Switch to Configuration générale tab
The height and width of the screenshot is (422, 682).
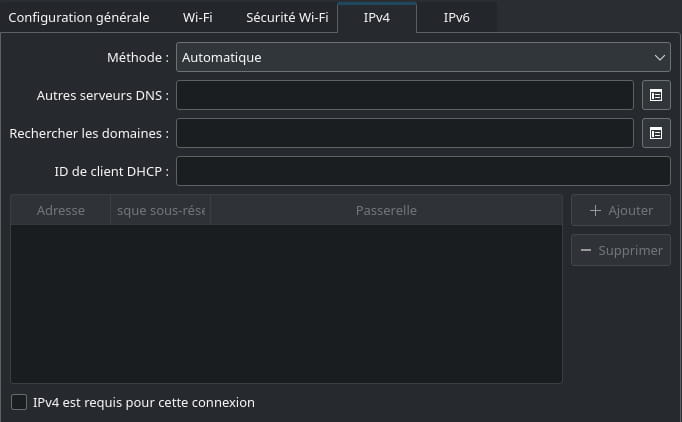[x=79, y=18]
